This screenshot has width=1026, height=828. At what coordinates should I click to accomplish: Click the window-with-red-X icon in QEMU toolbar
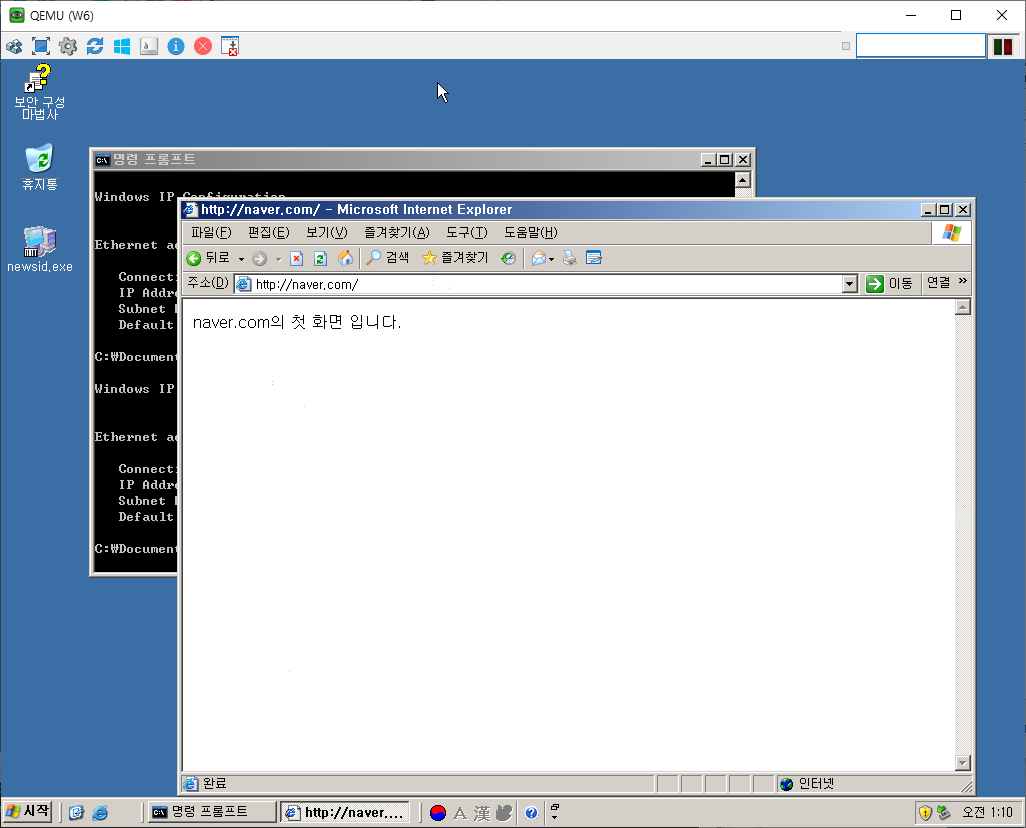coord(230,46)
